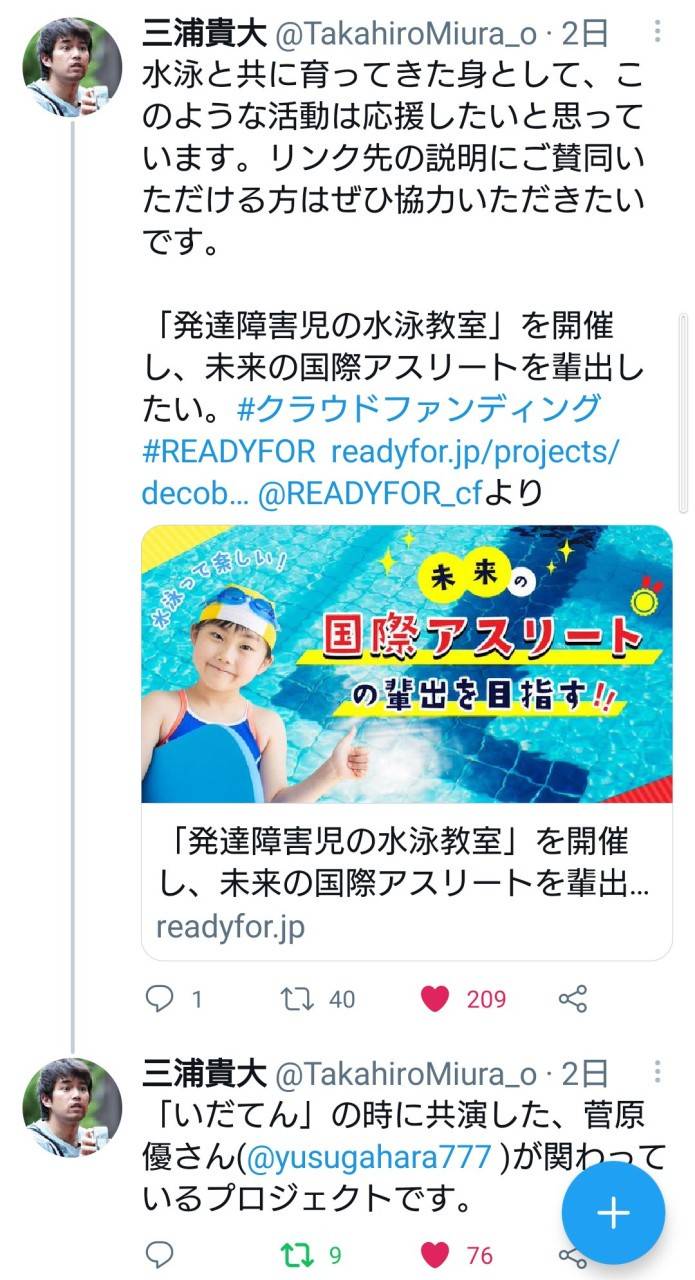Compose a new tweet with plus button

coord(612,1213)
